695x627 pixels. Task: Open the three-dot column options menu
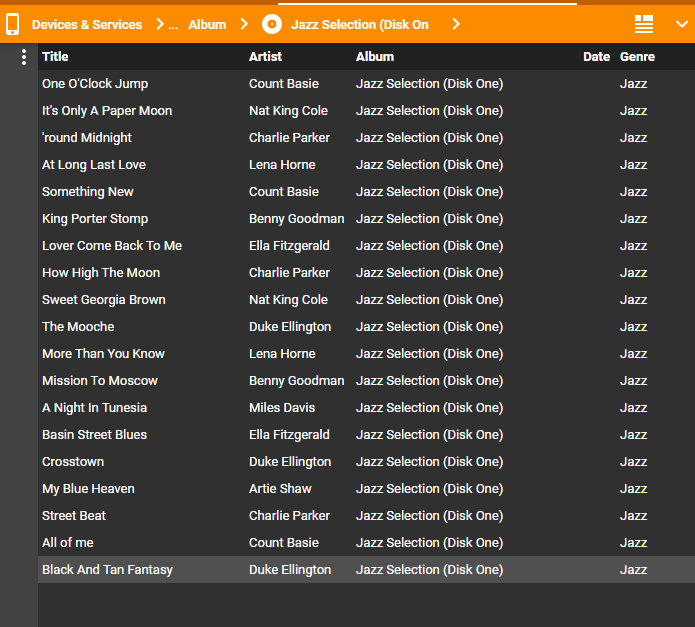coord(24,58)
